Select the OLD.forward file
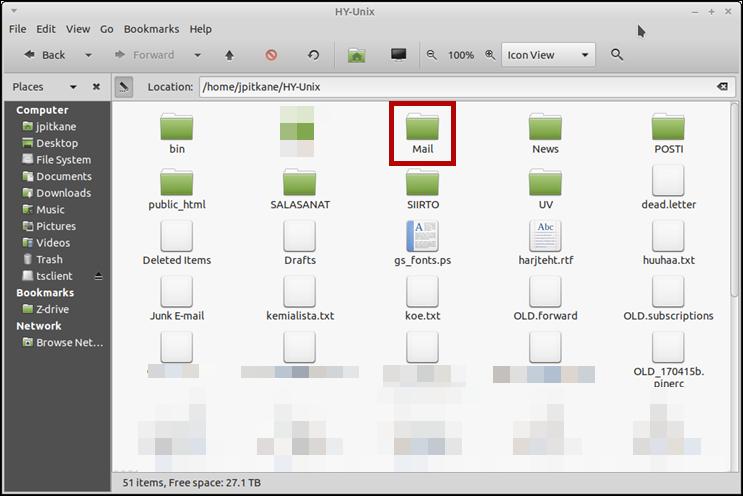The image size is (743, 496). tap(545, 298)
